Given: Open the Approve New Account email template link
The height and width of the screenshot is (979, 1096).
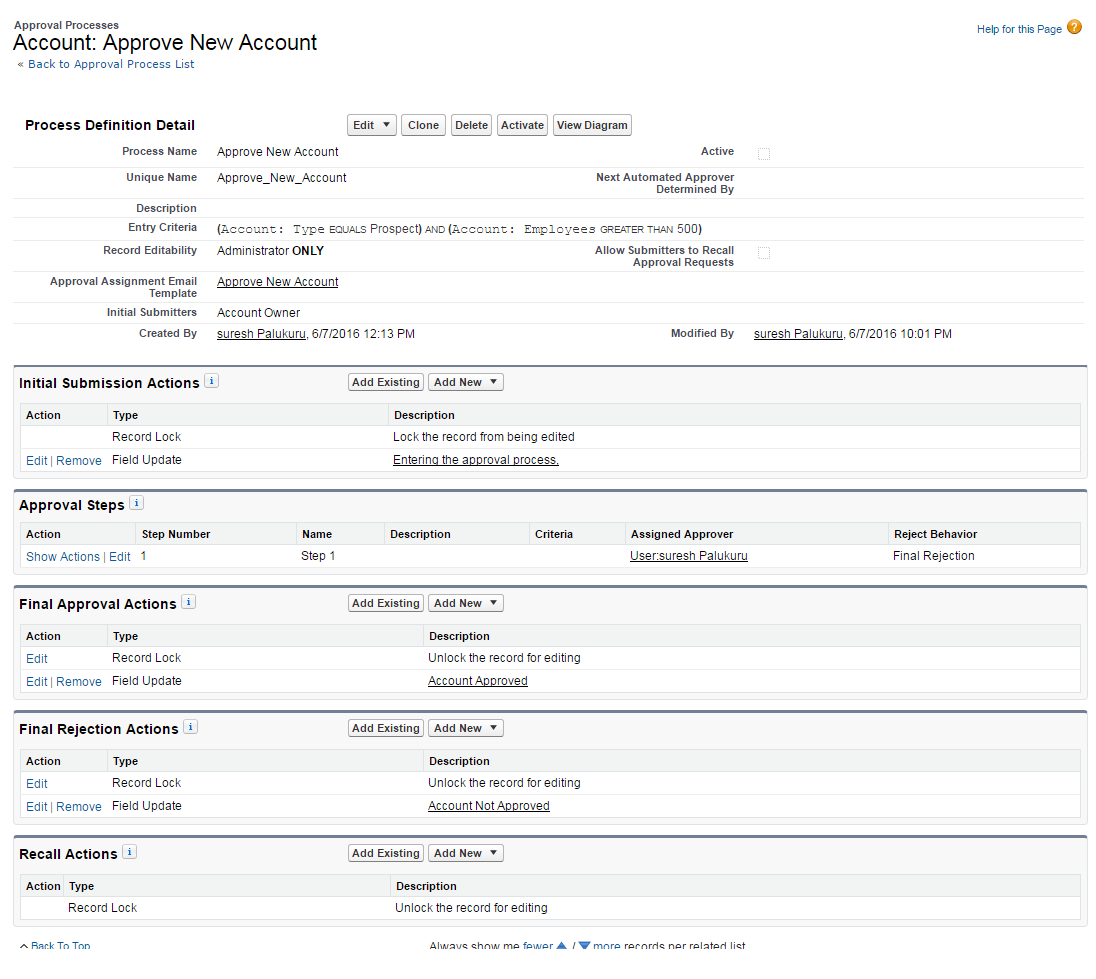Looking at the screenshot, I should pyautogui.click(x=277, y=282).
